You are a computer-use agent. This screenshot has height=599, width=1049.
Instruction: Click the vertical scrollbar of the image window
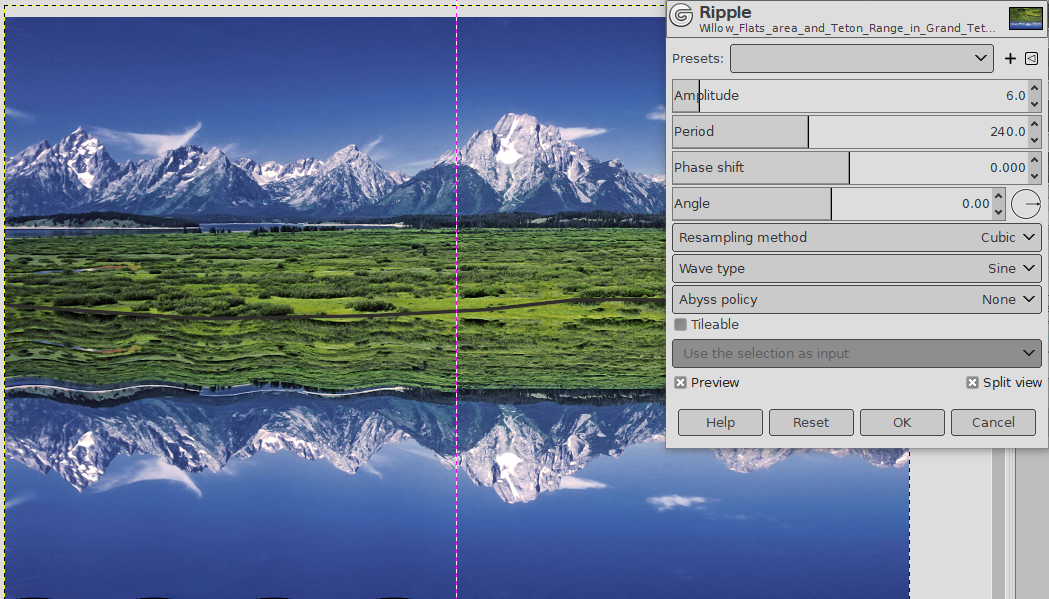[x=999, y=523]
